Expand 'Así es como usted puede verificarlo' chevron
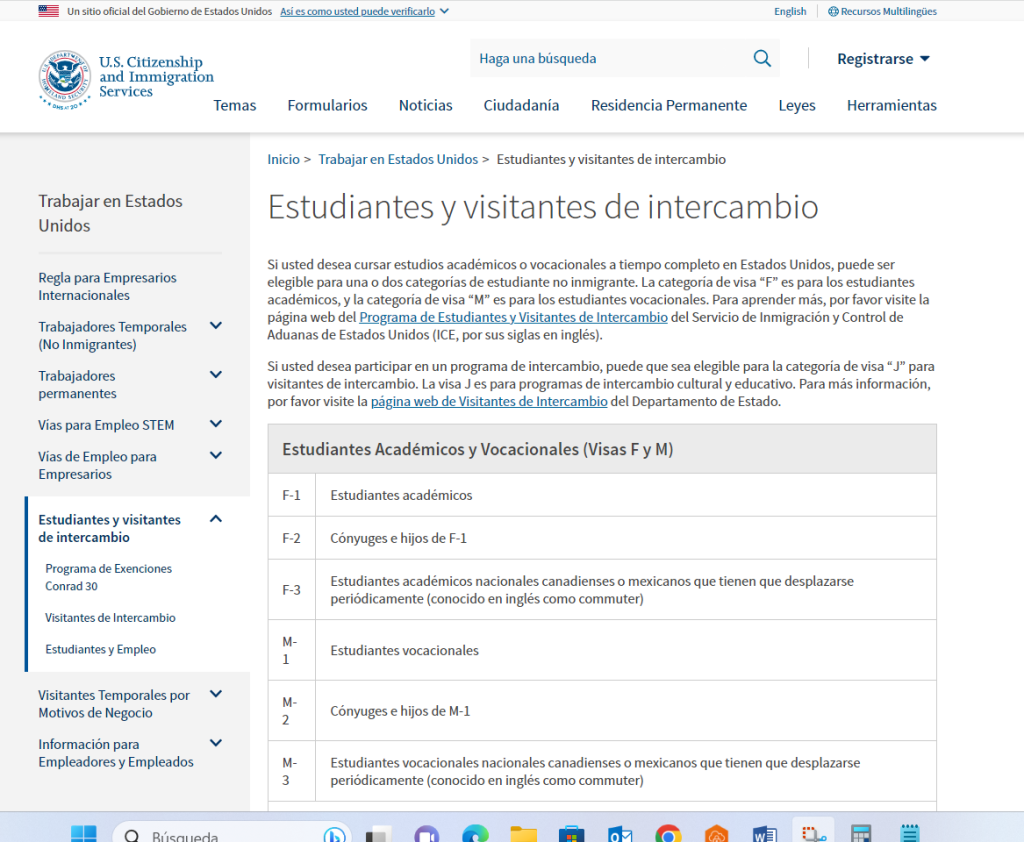This screenshot has width=1024, height=842. (x=444, y=11)
